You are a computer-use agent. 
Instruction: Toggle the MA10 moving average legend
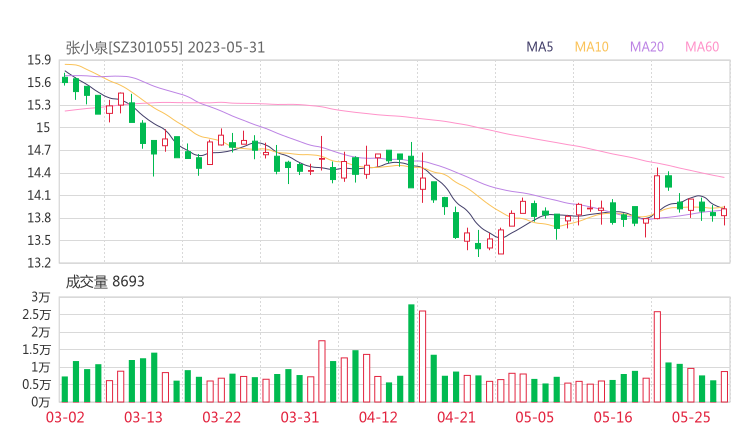coord(591,47)
